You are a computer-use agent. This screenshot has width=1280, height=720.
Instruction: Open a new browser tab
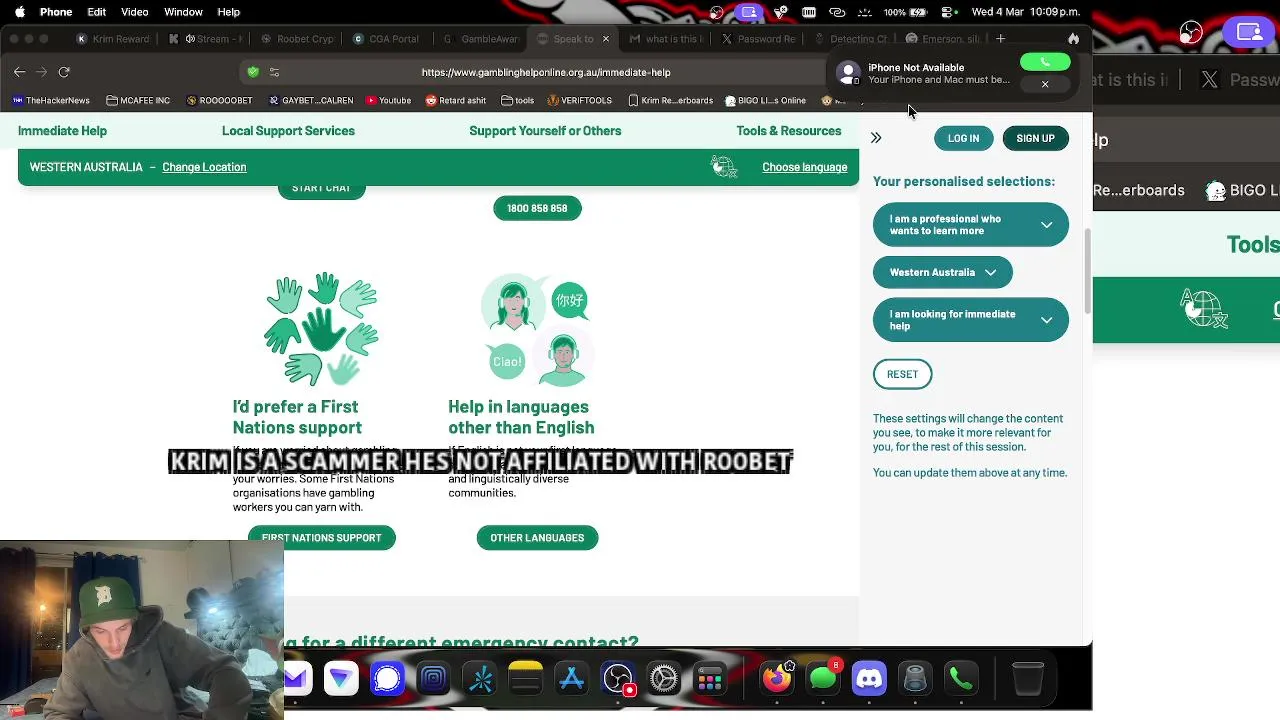(1001, 39)
